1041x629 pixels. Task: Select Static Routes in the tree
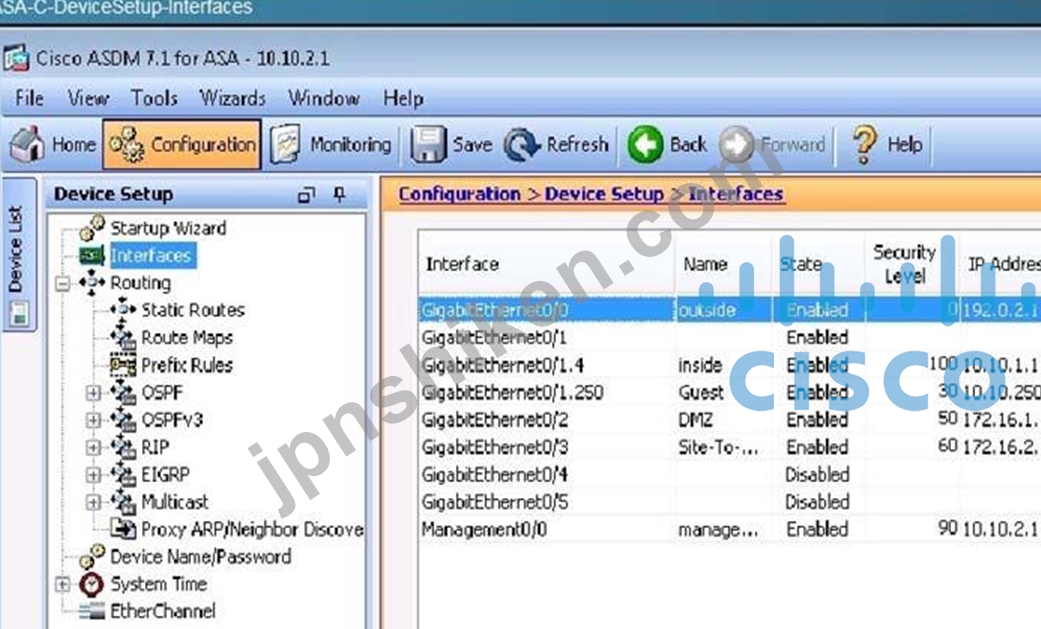193,310
